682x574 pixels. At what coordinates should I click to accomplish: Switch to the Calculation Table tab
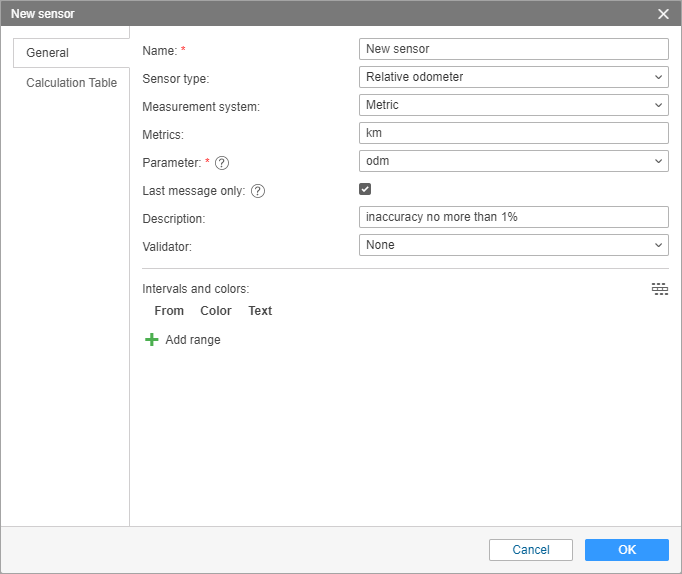coord(71,83)
